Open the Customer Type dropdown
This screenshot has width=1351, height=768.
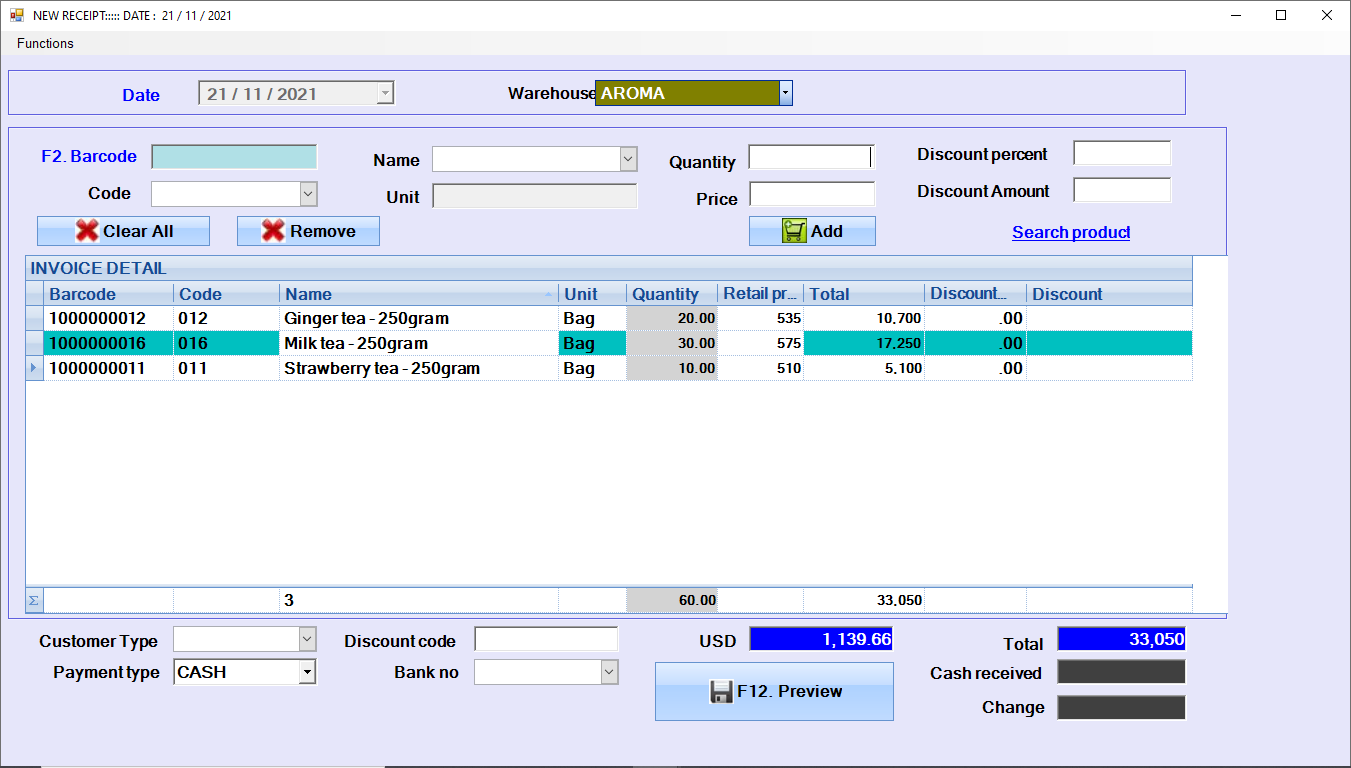tap(308, 639)
